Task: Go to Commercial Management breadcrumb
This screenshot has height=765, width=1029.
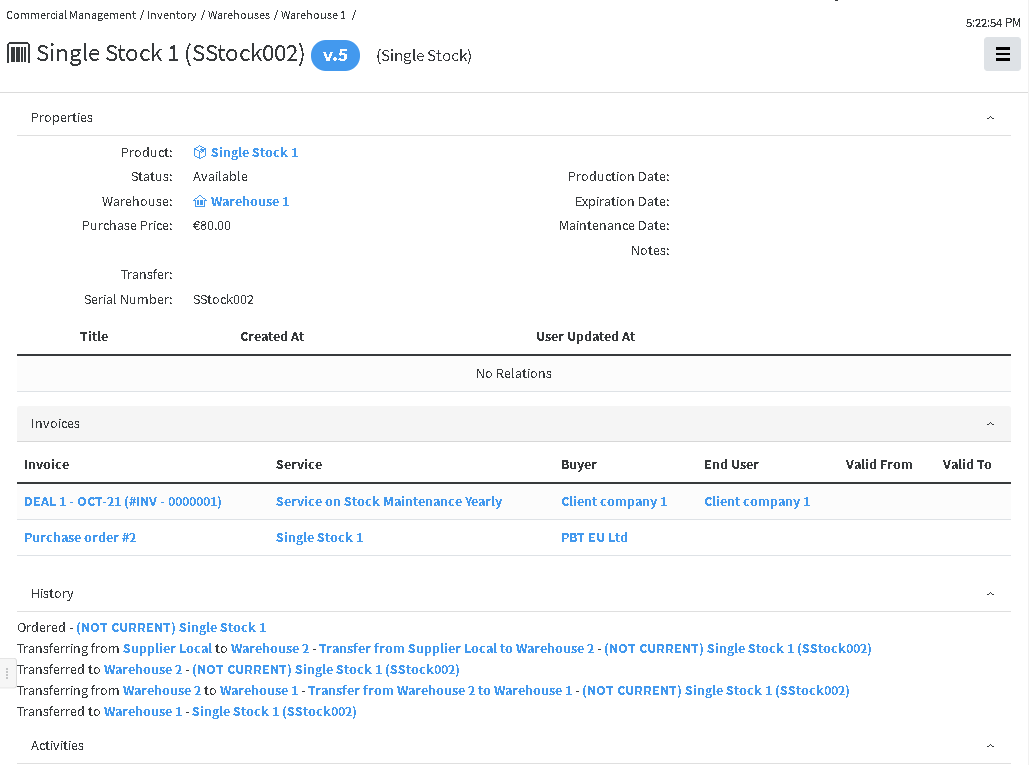Action: [x=71, y=15]
